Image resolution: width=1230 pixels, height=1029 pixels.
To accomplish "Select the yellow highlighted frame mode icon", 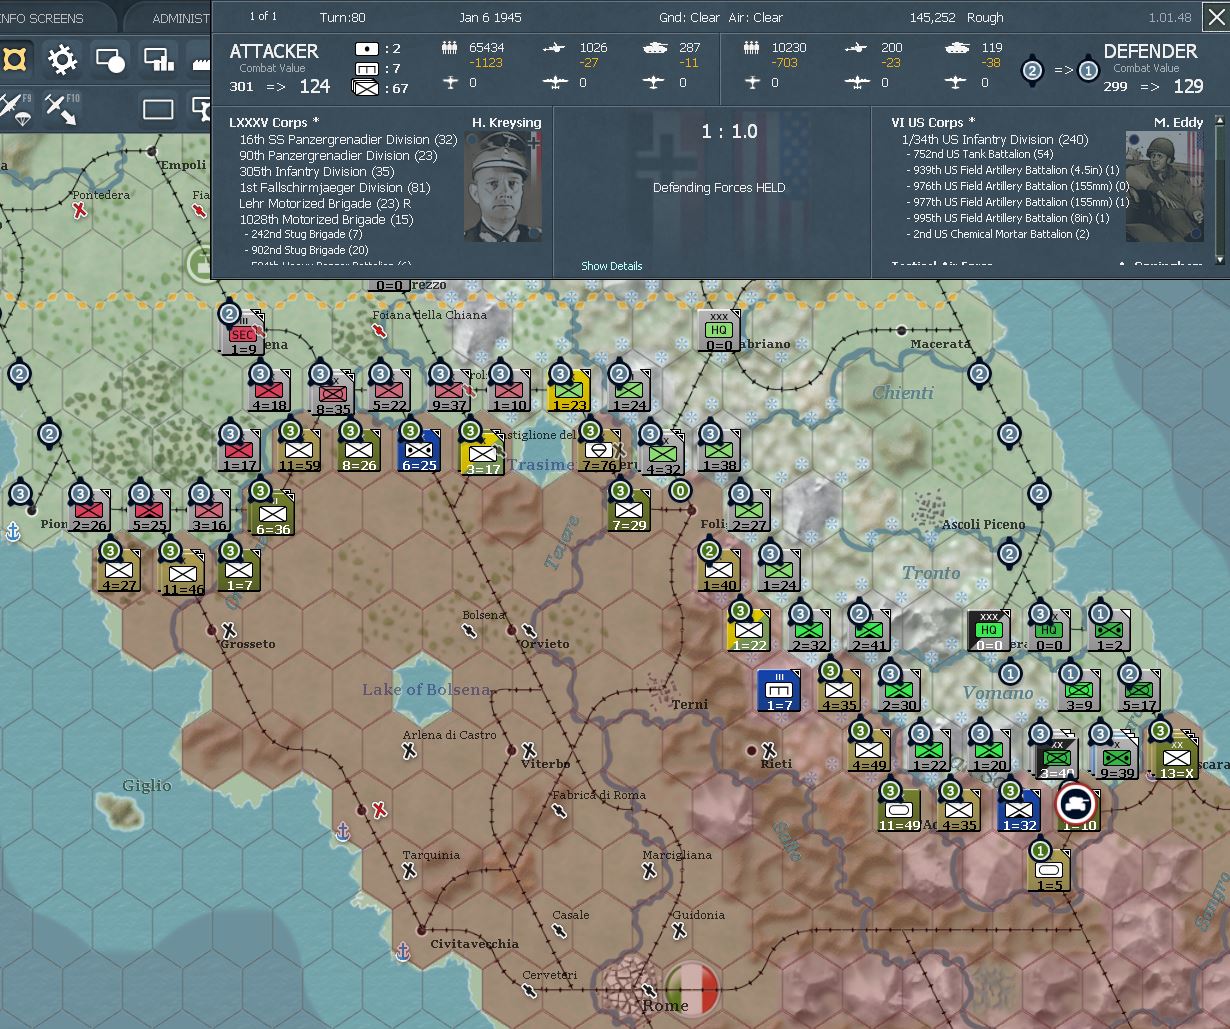I will pos(13,60).
